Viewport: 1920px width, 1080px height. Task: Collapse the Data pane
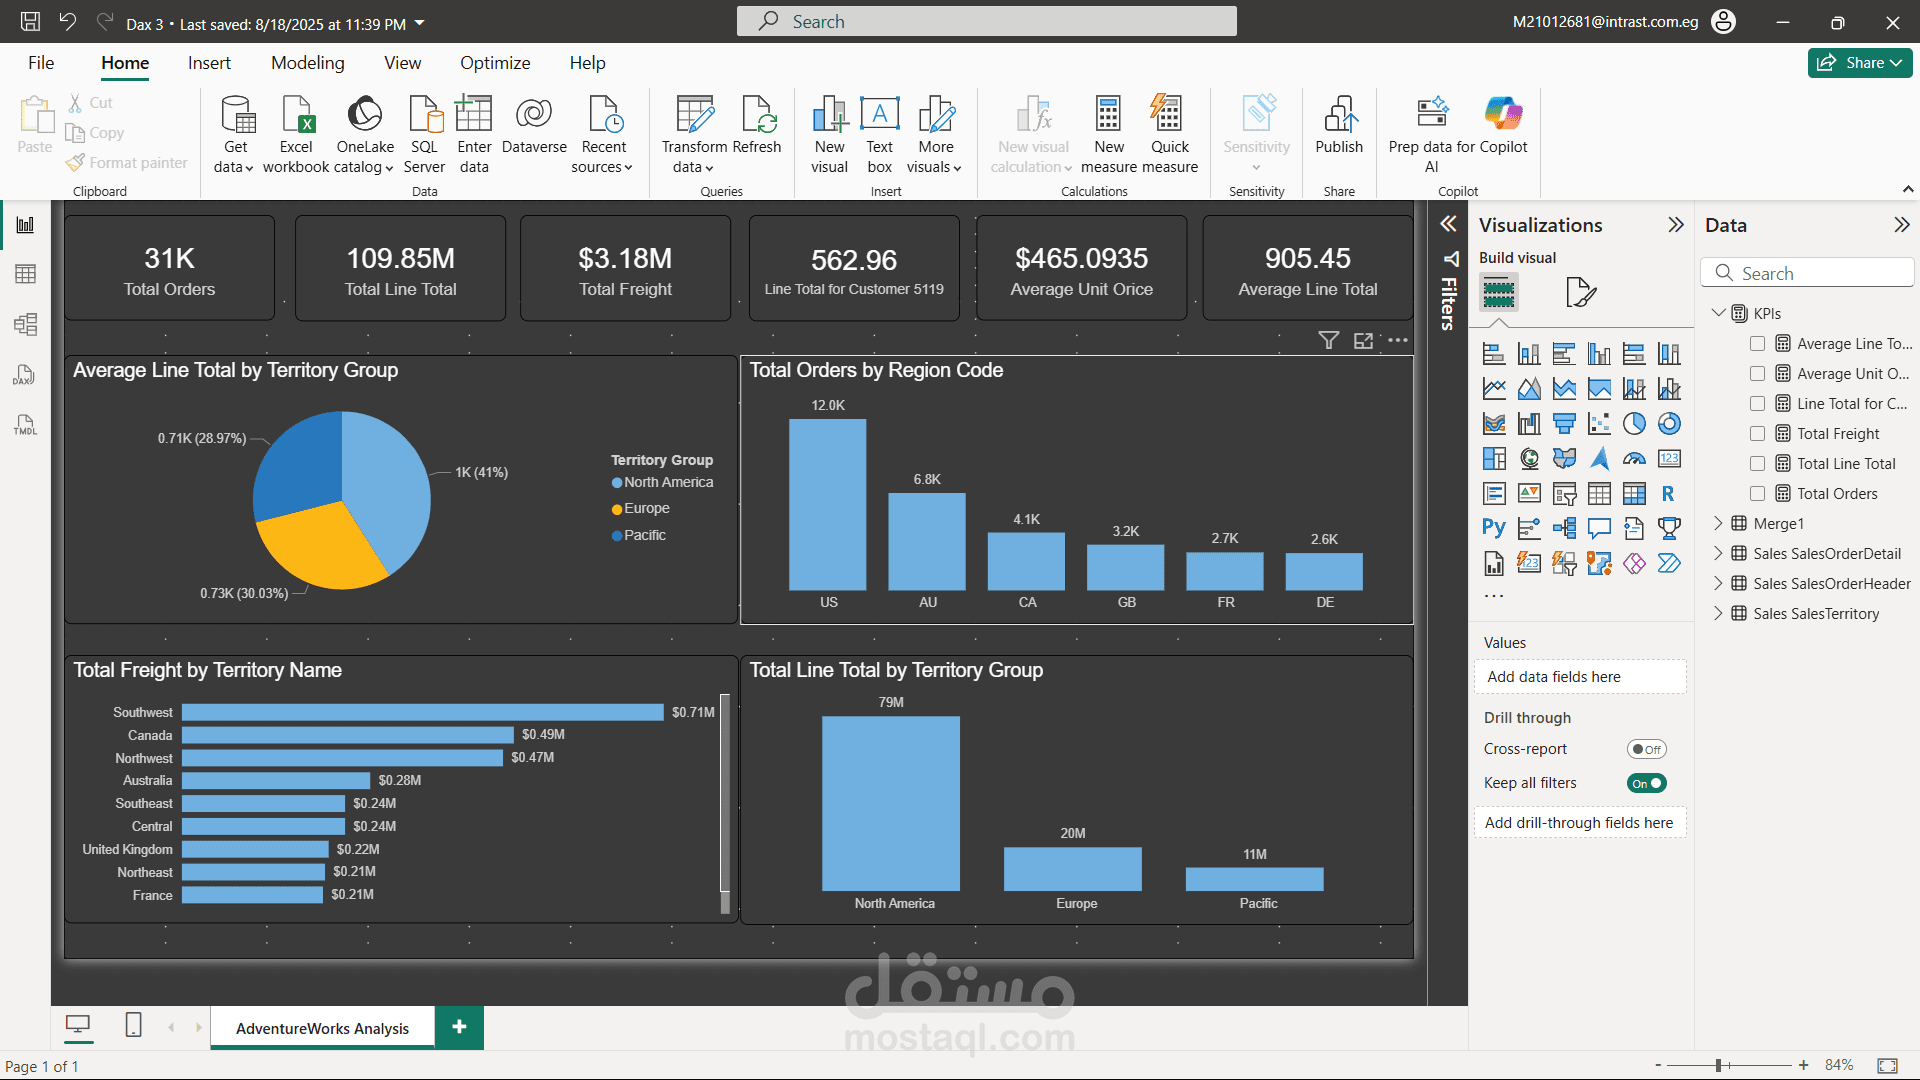point(1901,225)
